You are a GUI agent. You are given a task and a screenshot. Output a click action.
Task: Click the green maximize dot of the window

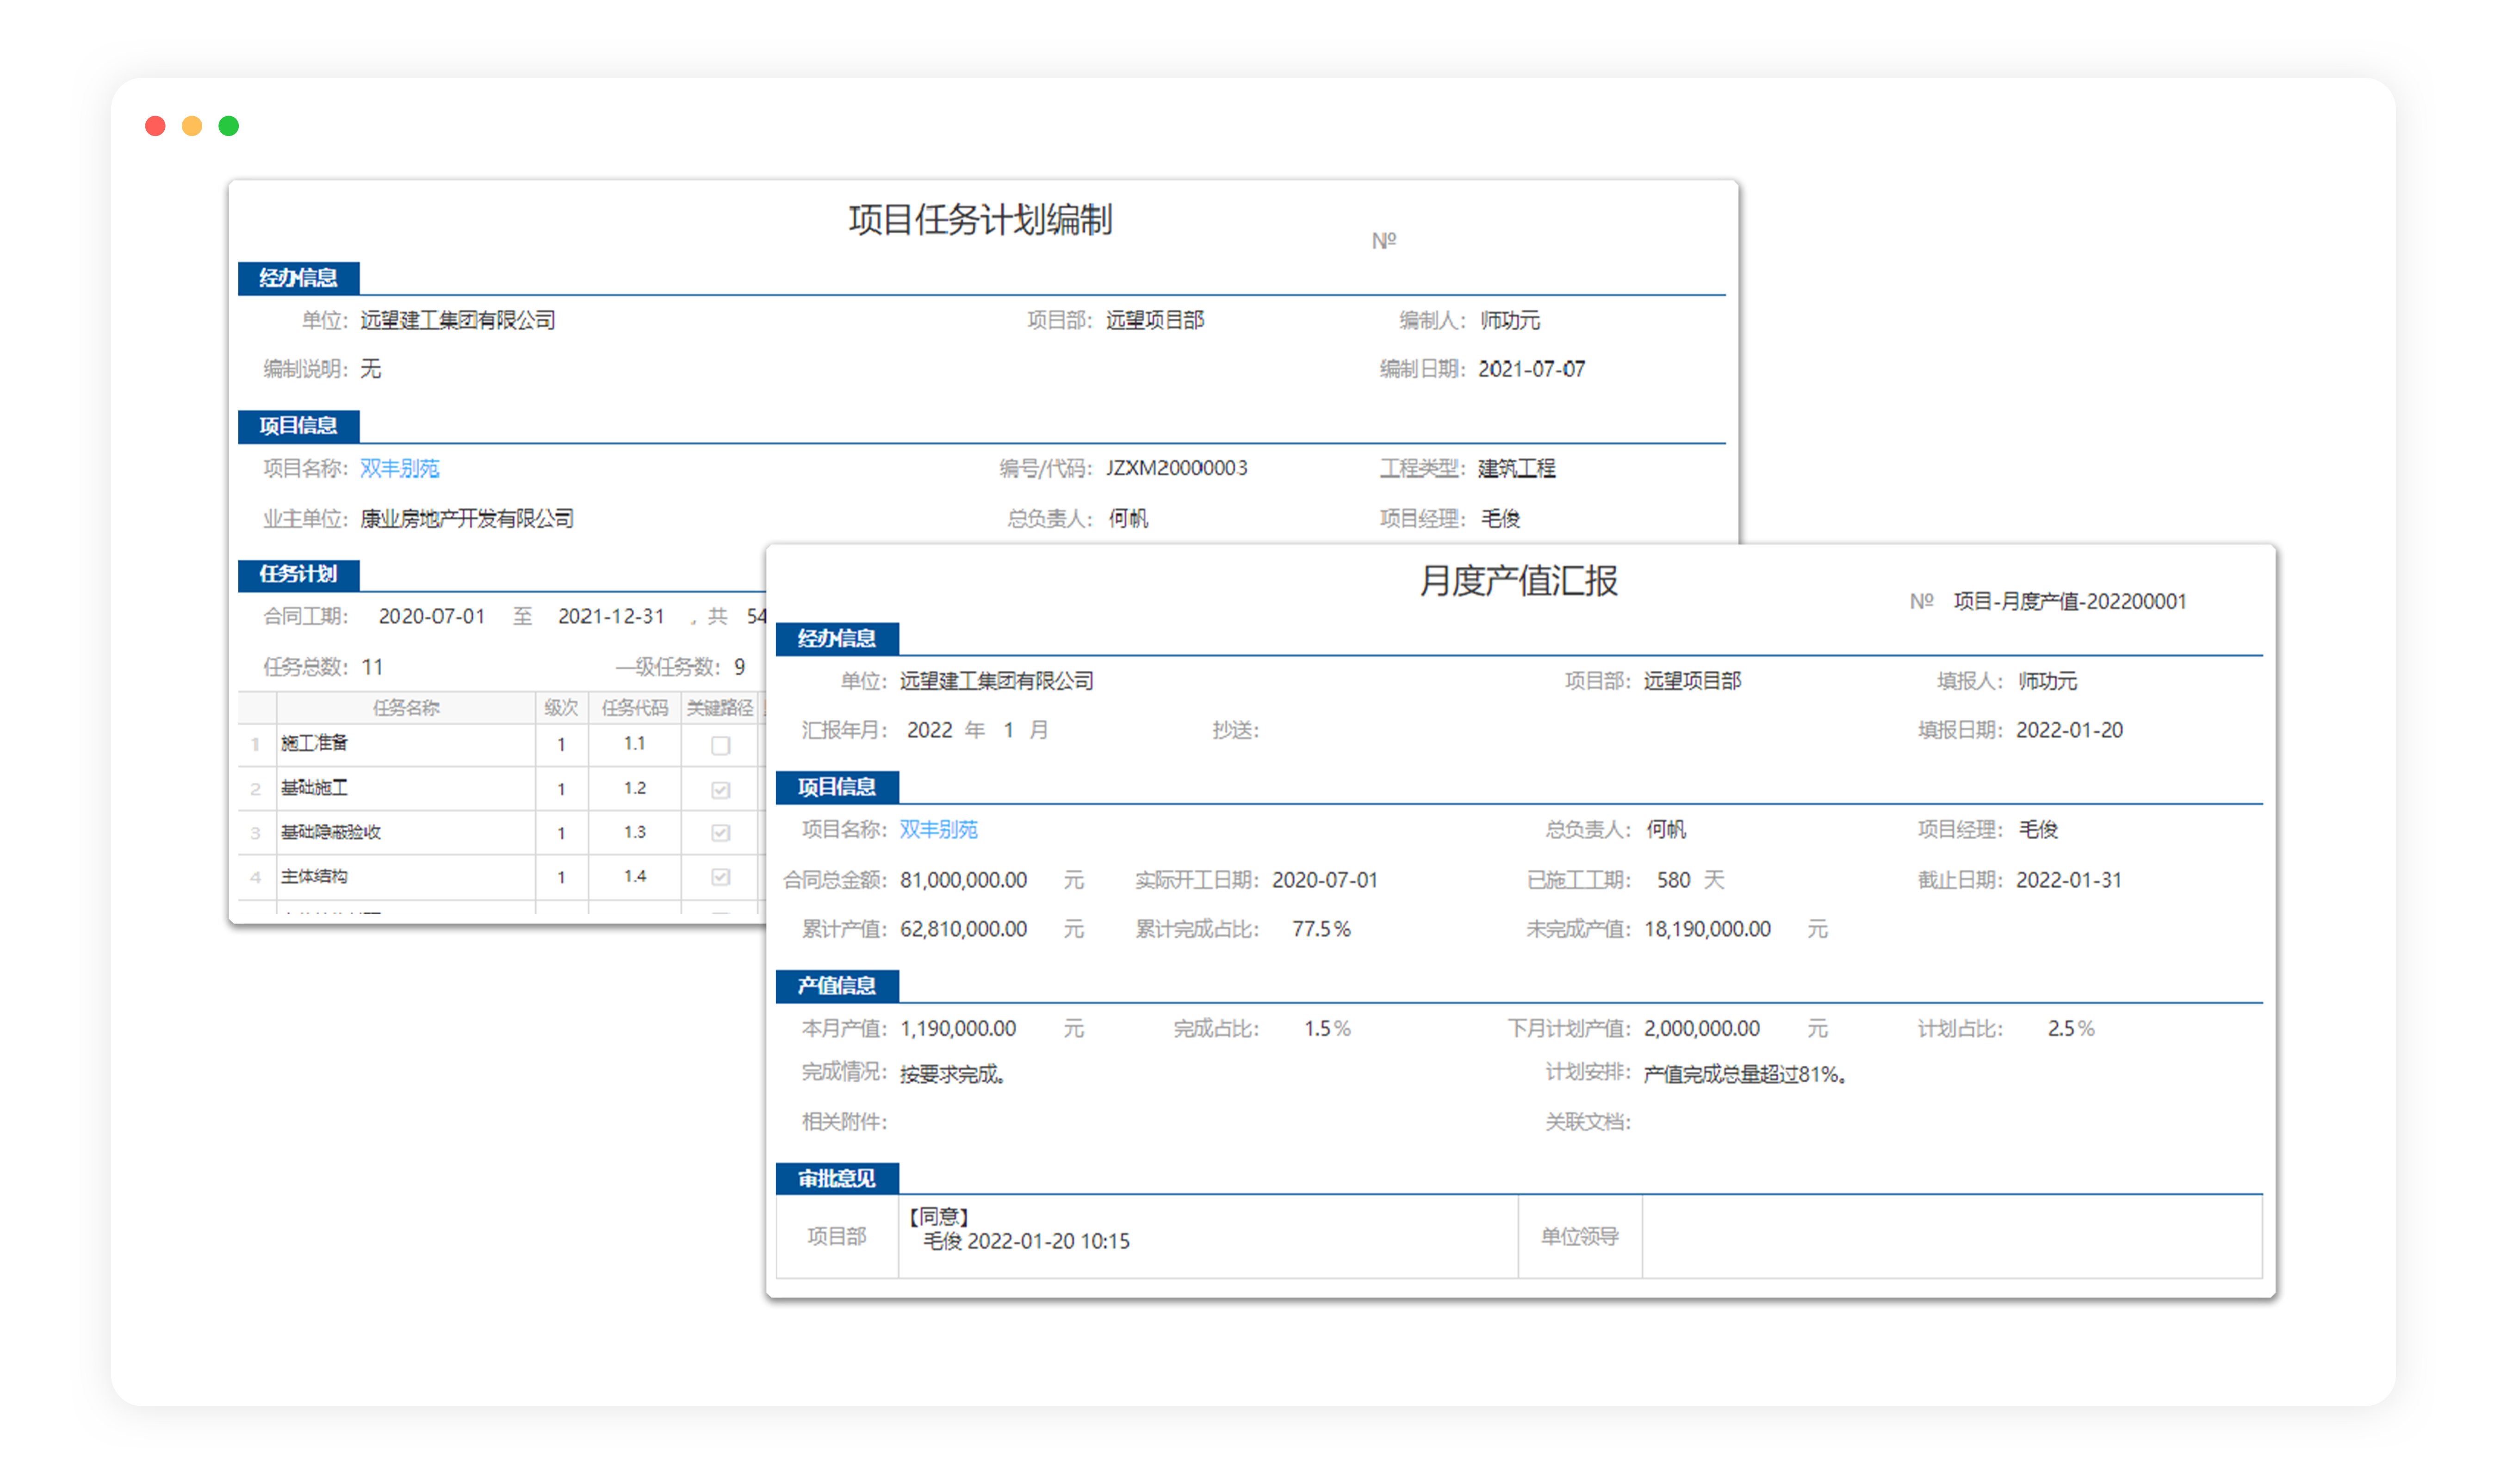[x=229, y=126]
